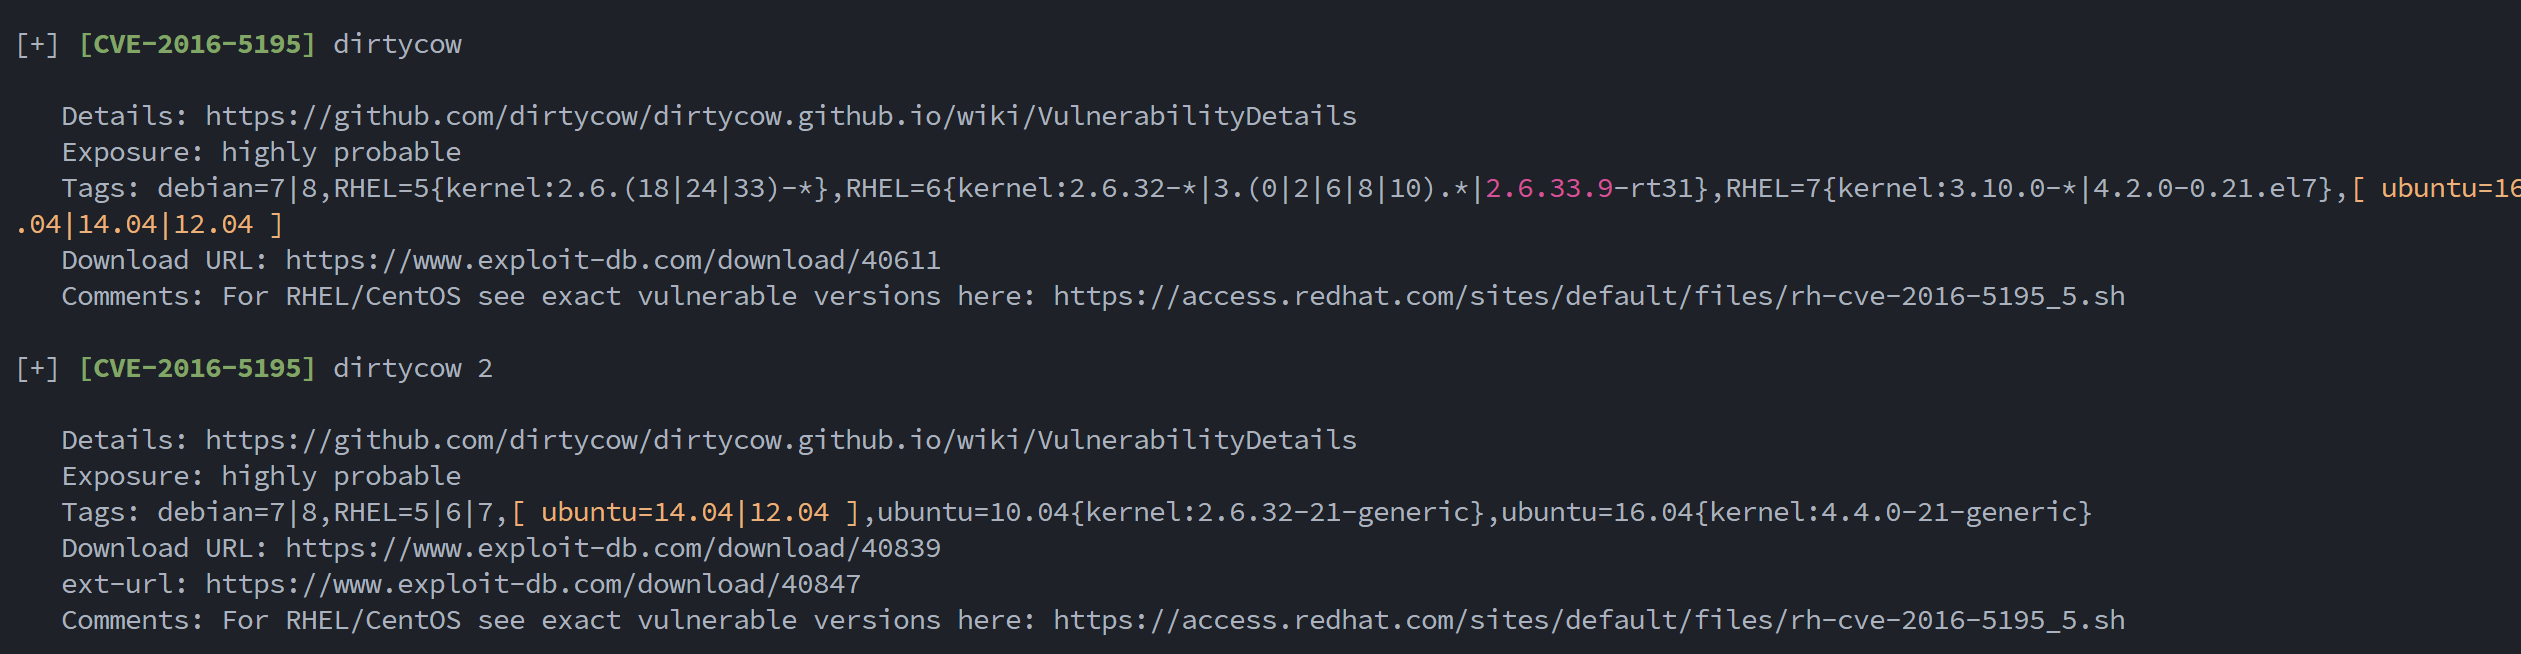Click the topmost green CVE-2016-5195 label
Viewport: 2521px width, 654px height.
click(197, 44)
